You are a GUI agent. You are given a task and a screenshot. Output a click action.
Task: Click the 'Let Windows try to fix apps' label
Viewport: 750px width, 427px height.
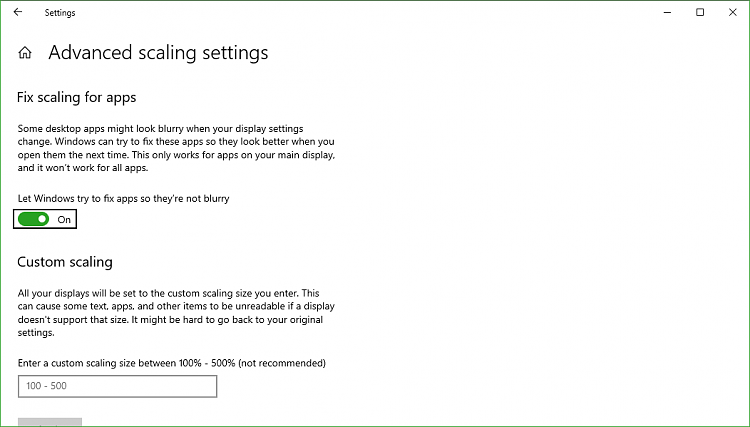123,198
